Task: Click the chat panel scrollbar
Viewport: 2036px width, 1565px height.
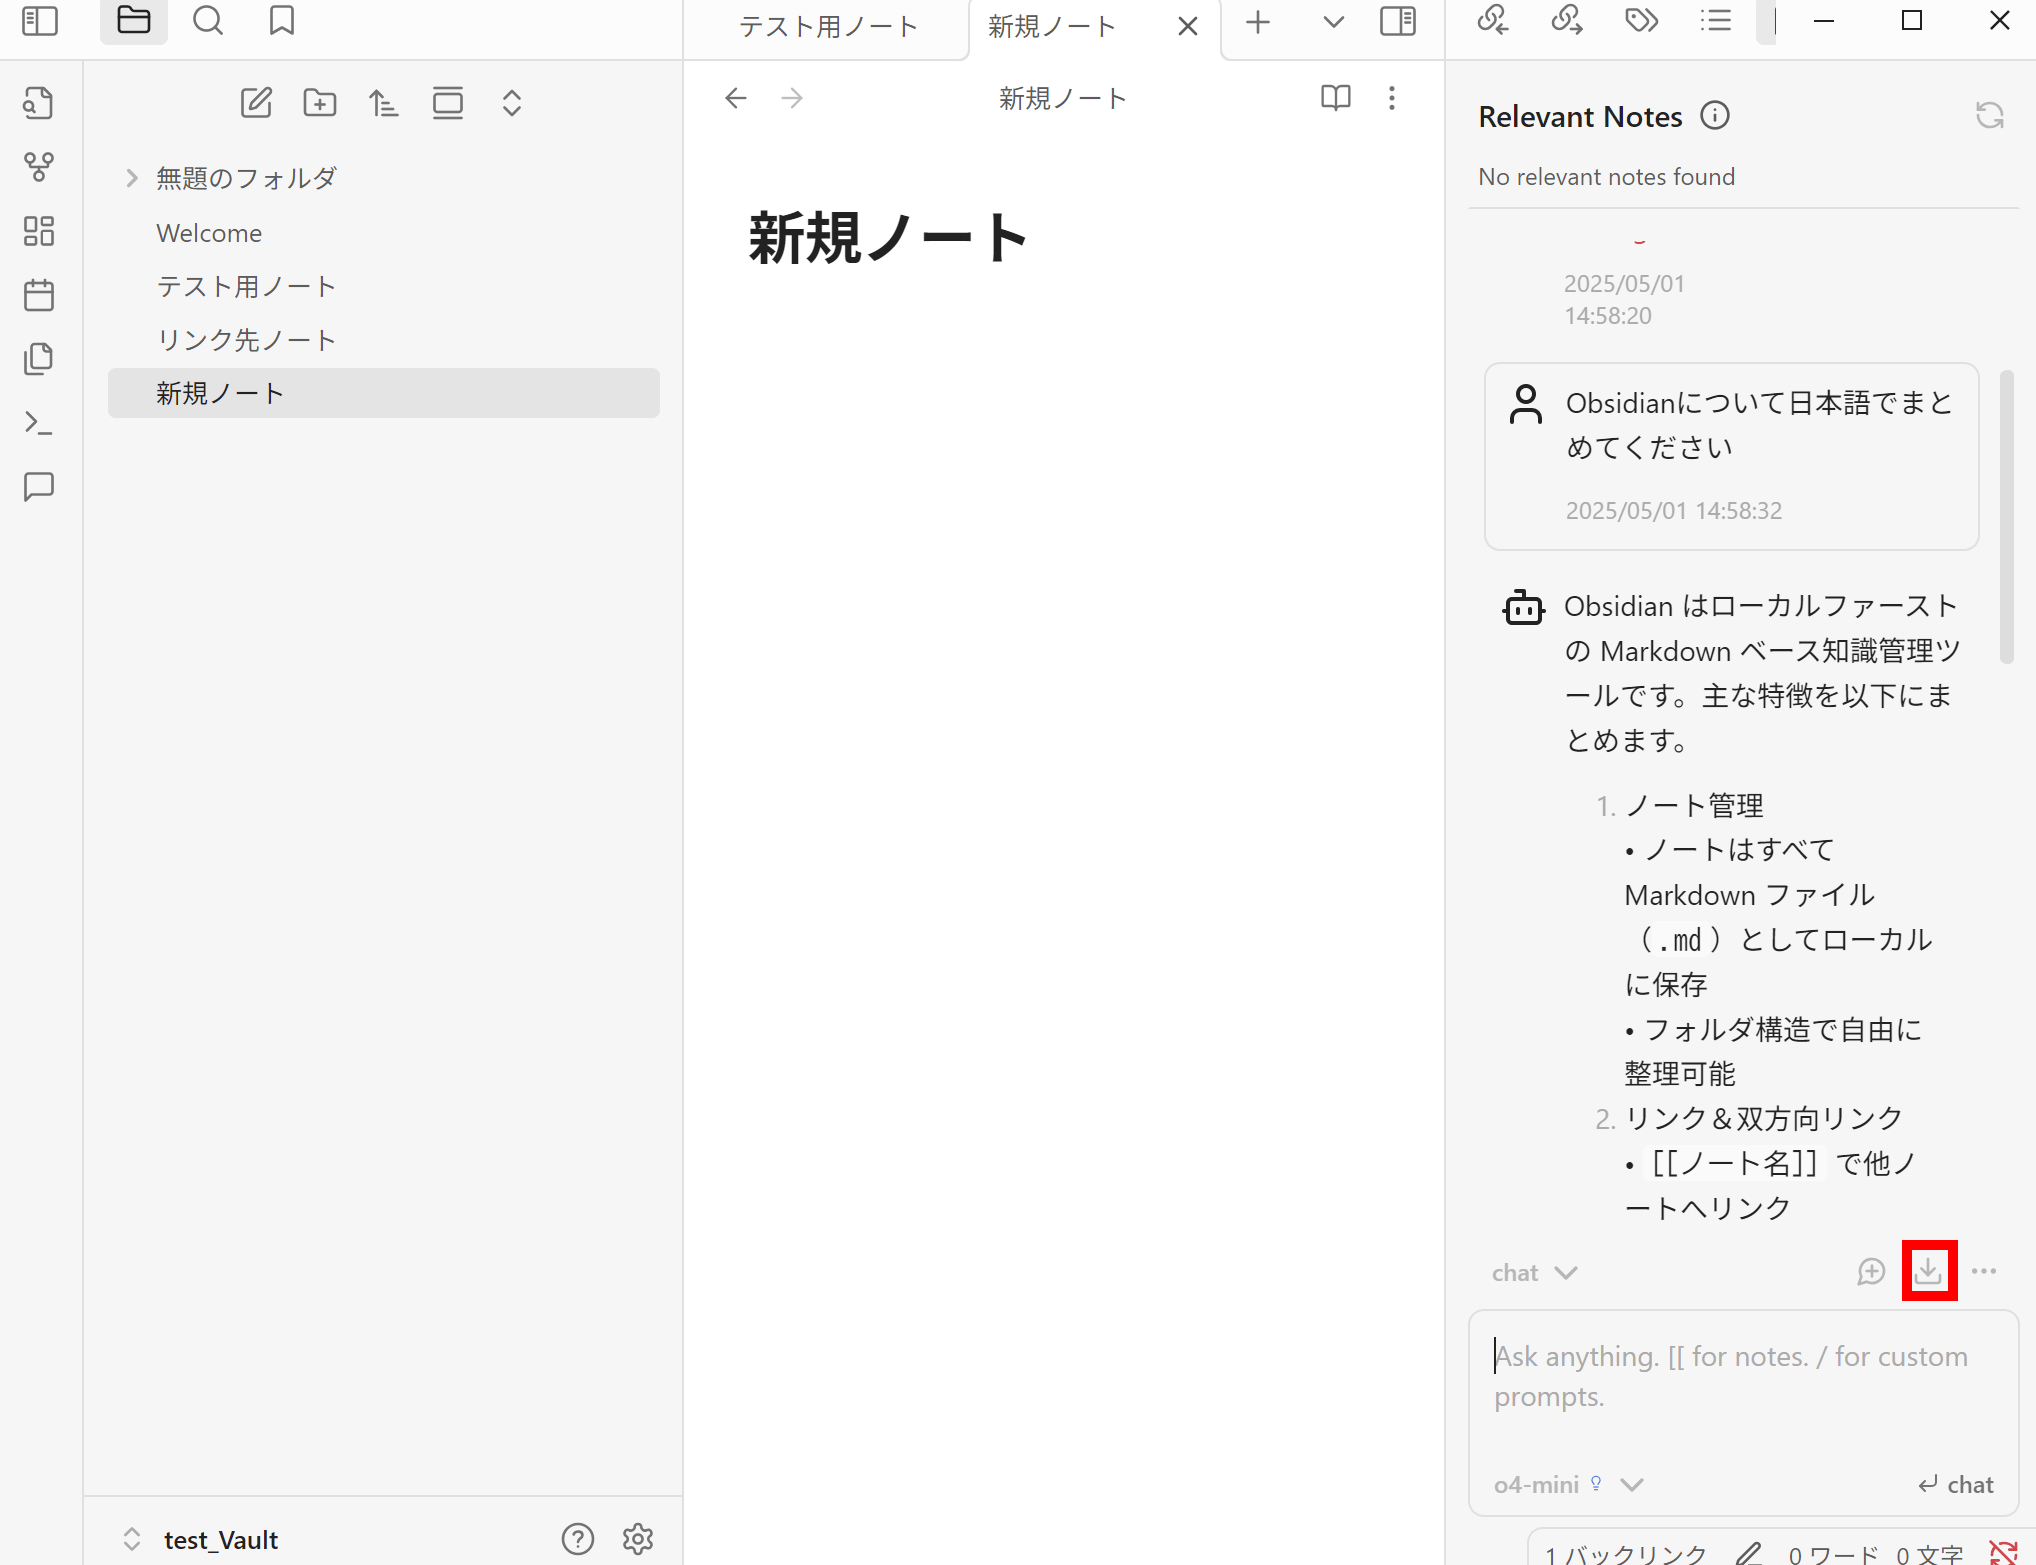Action: (x=2006, y=517)
